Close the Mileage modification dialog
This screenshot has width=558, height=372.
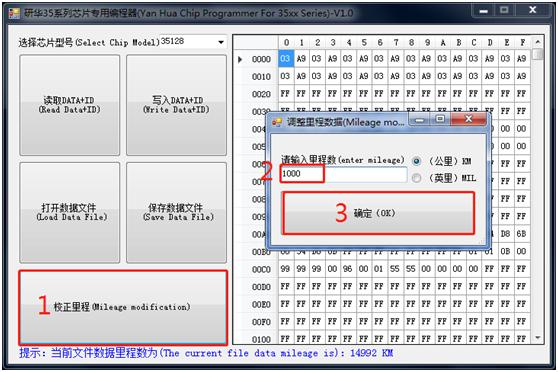pyautogui.click(x=469, y=119)
